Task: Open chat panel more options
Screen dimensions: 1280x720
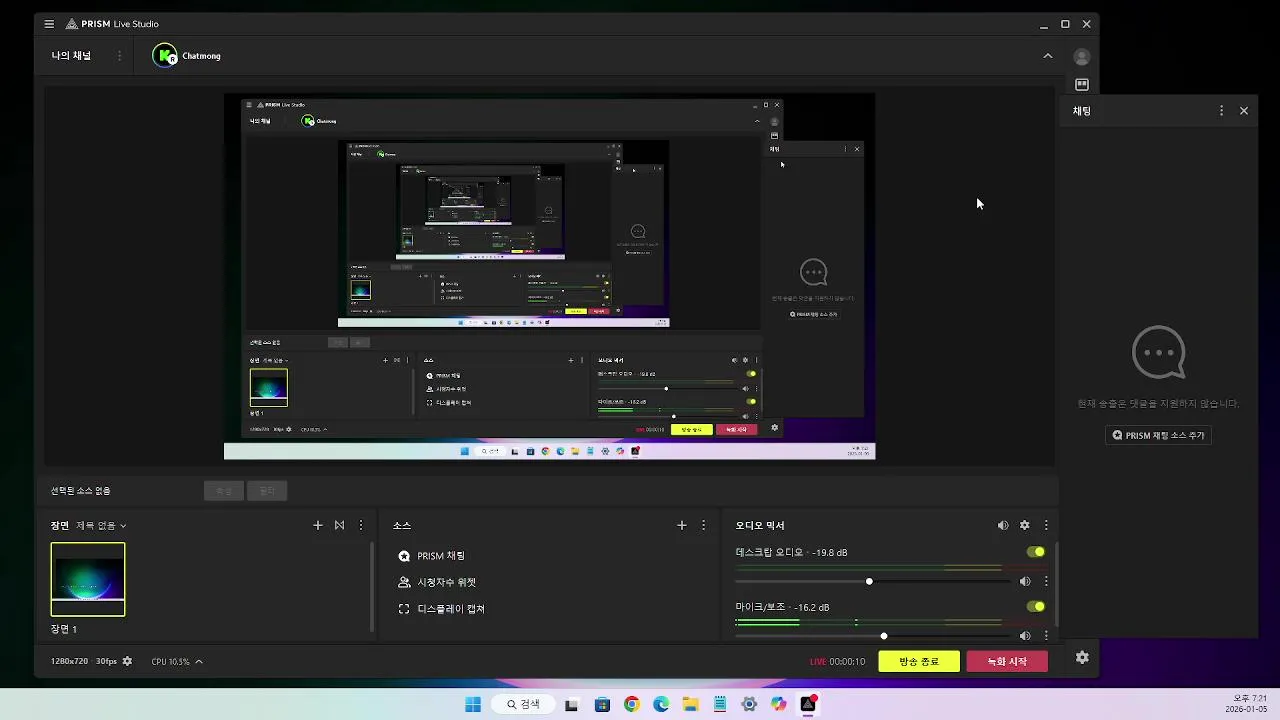Action: tap(1221, 111)
